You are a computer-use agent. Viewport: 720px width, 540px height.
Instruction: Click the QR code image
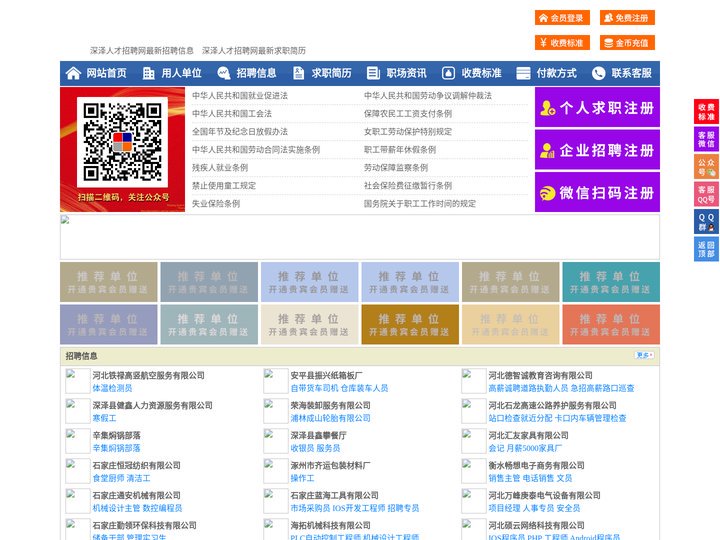click(x=122, y=142)
